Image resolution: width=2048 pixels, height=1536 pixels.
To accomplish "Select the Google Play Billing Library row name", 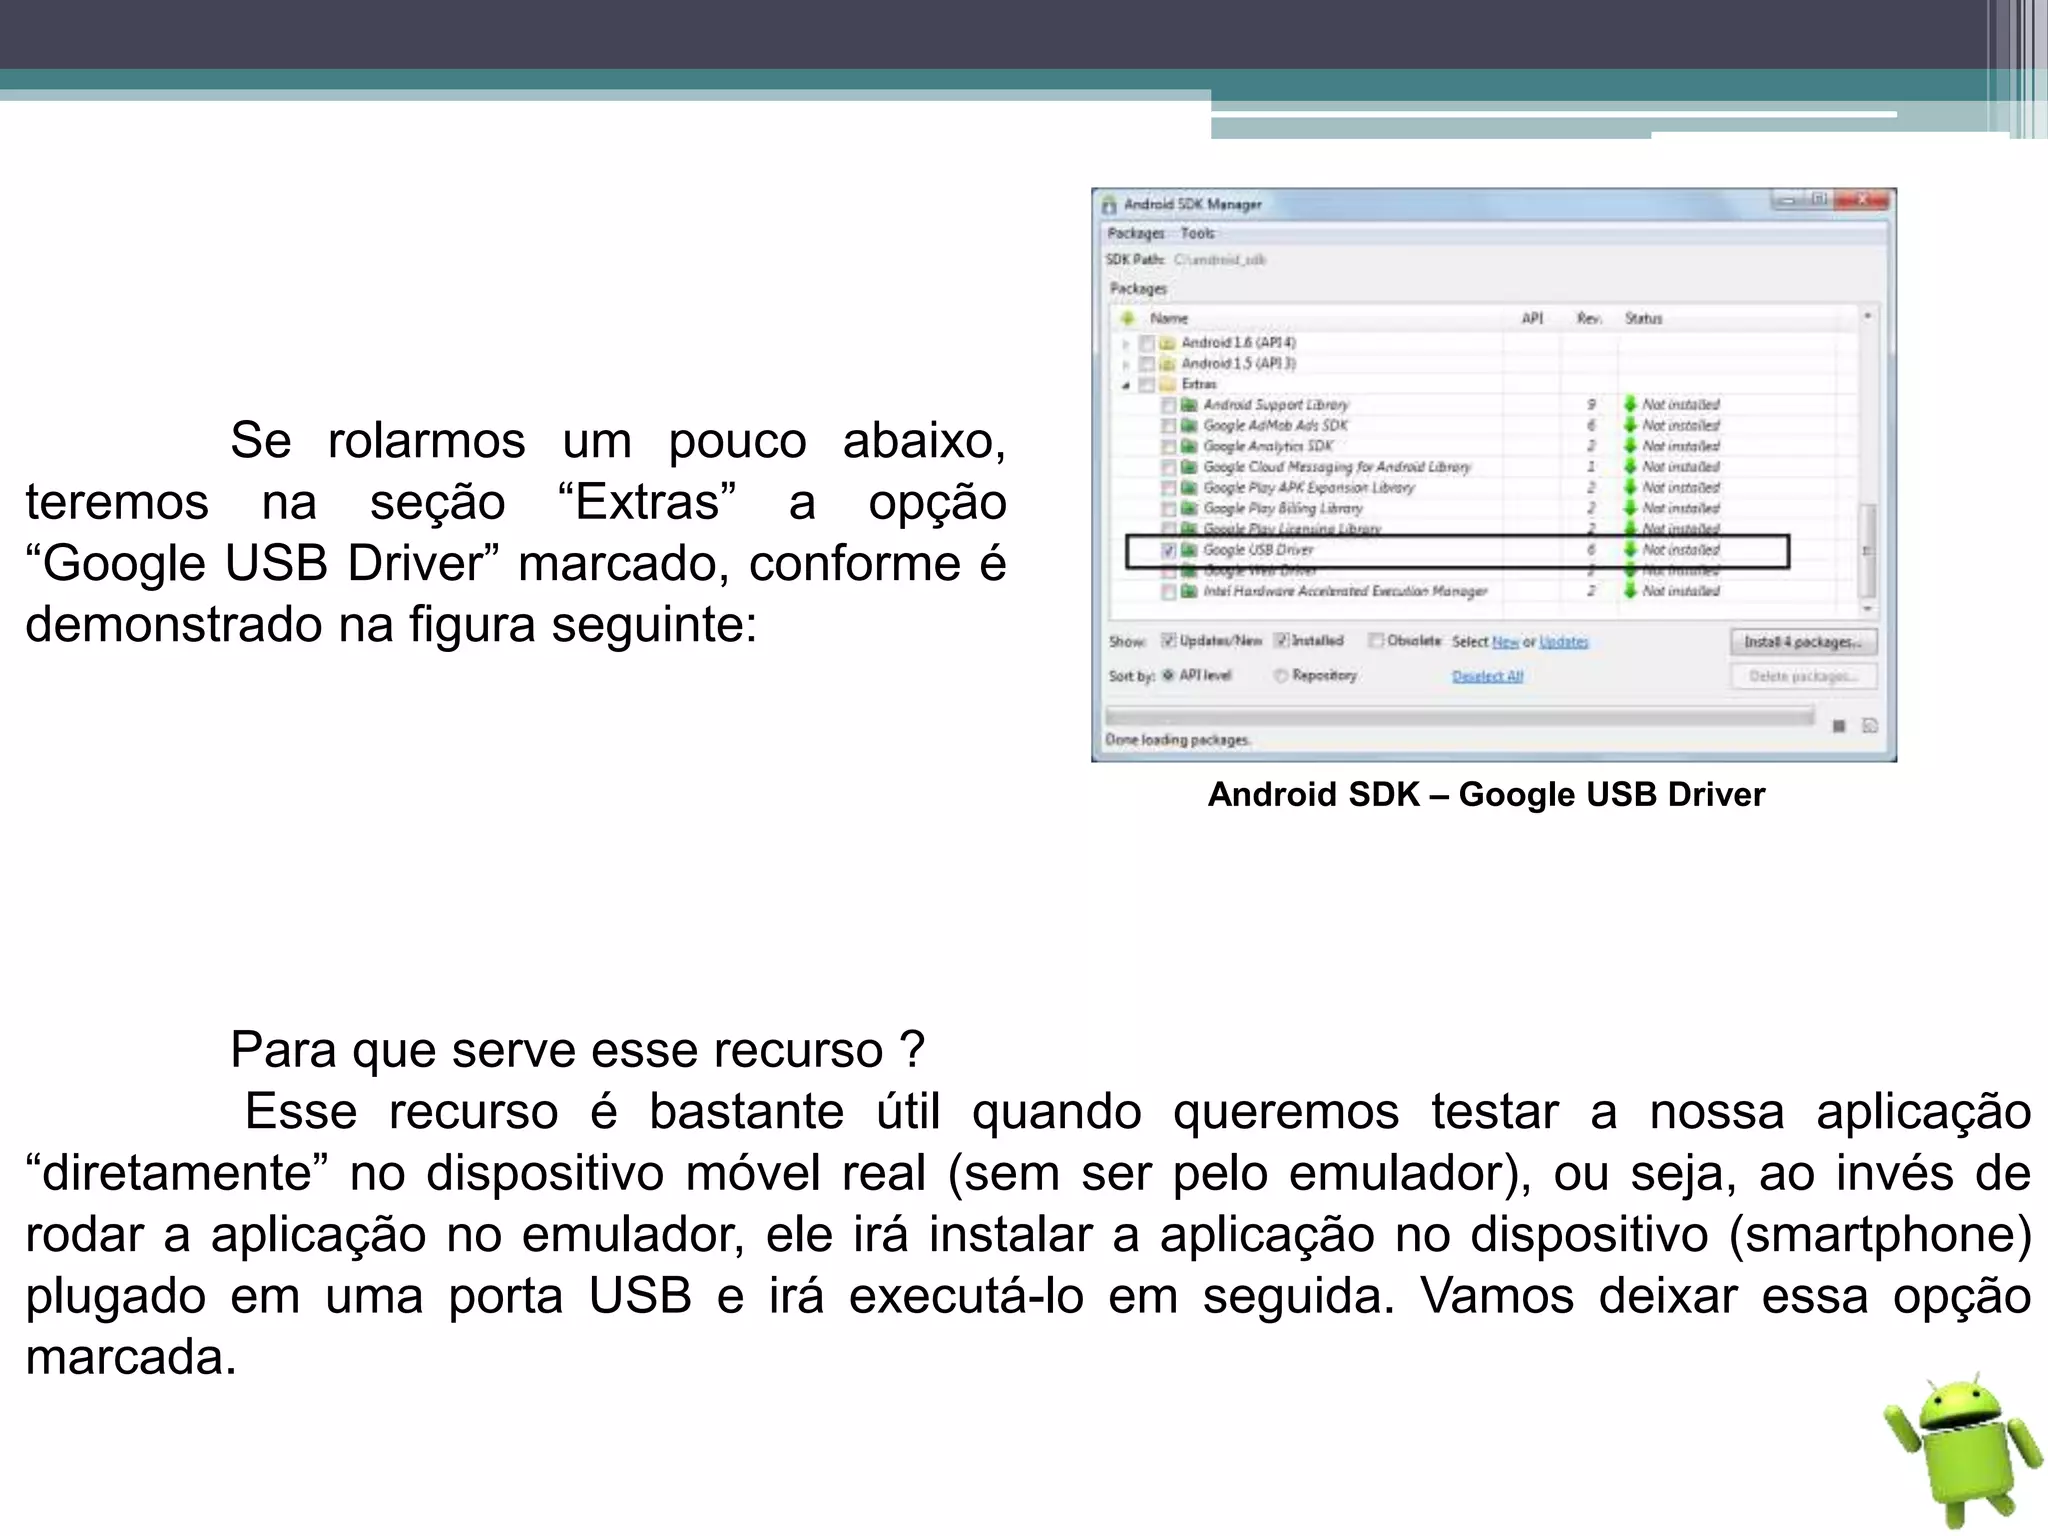I will (x=1283, y=509).
